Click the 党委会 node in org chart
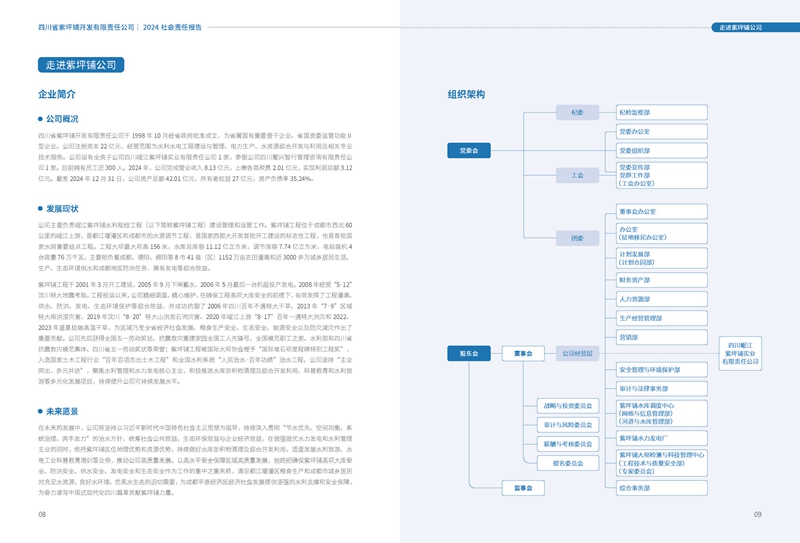Screen dimensions: 800x543 pos(469,151)
